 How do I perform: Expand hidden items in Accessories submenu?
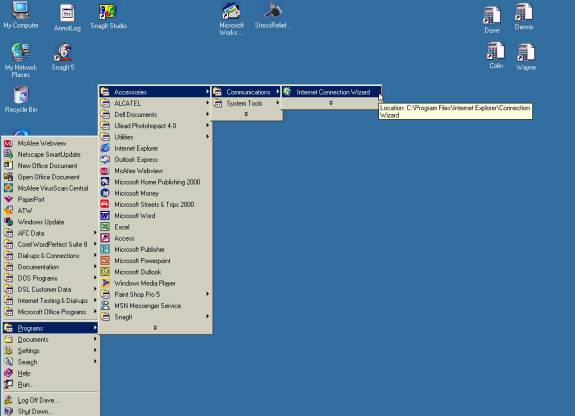coord(246,114)
